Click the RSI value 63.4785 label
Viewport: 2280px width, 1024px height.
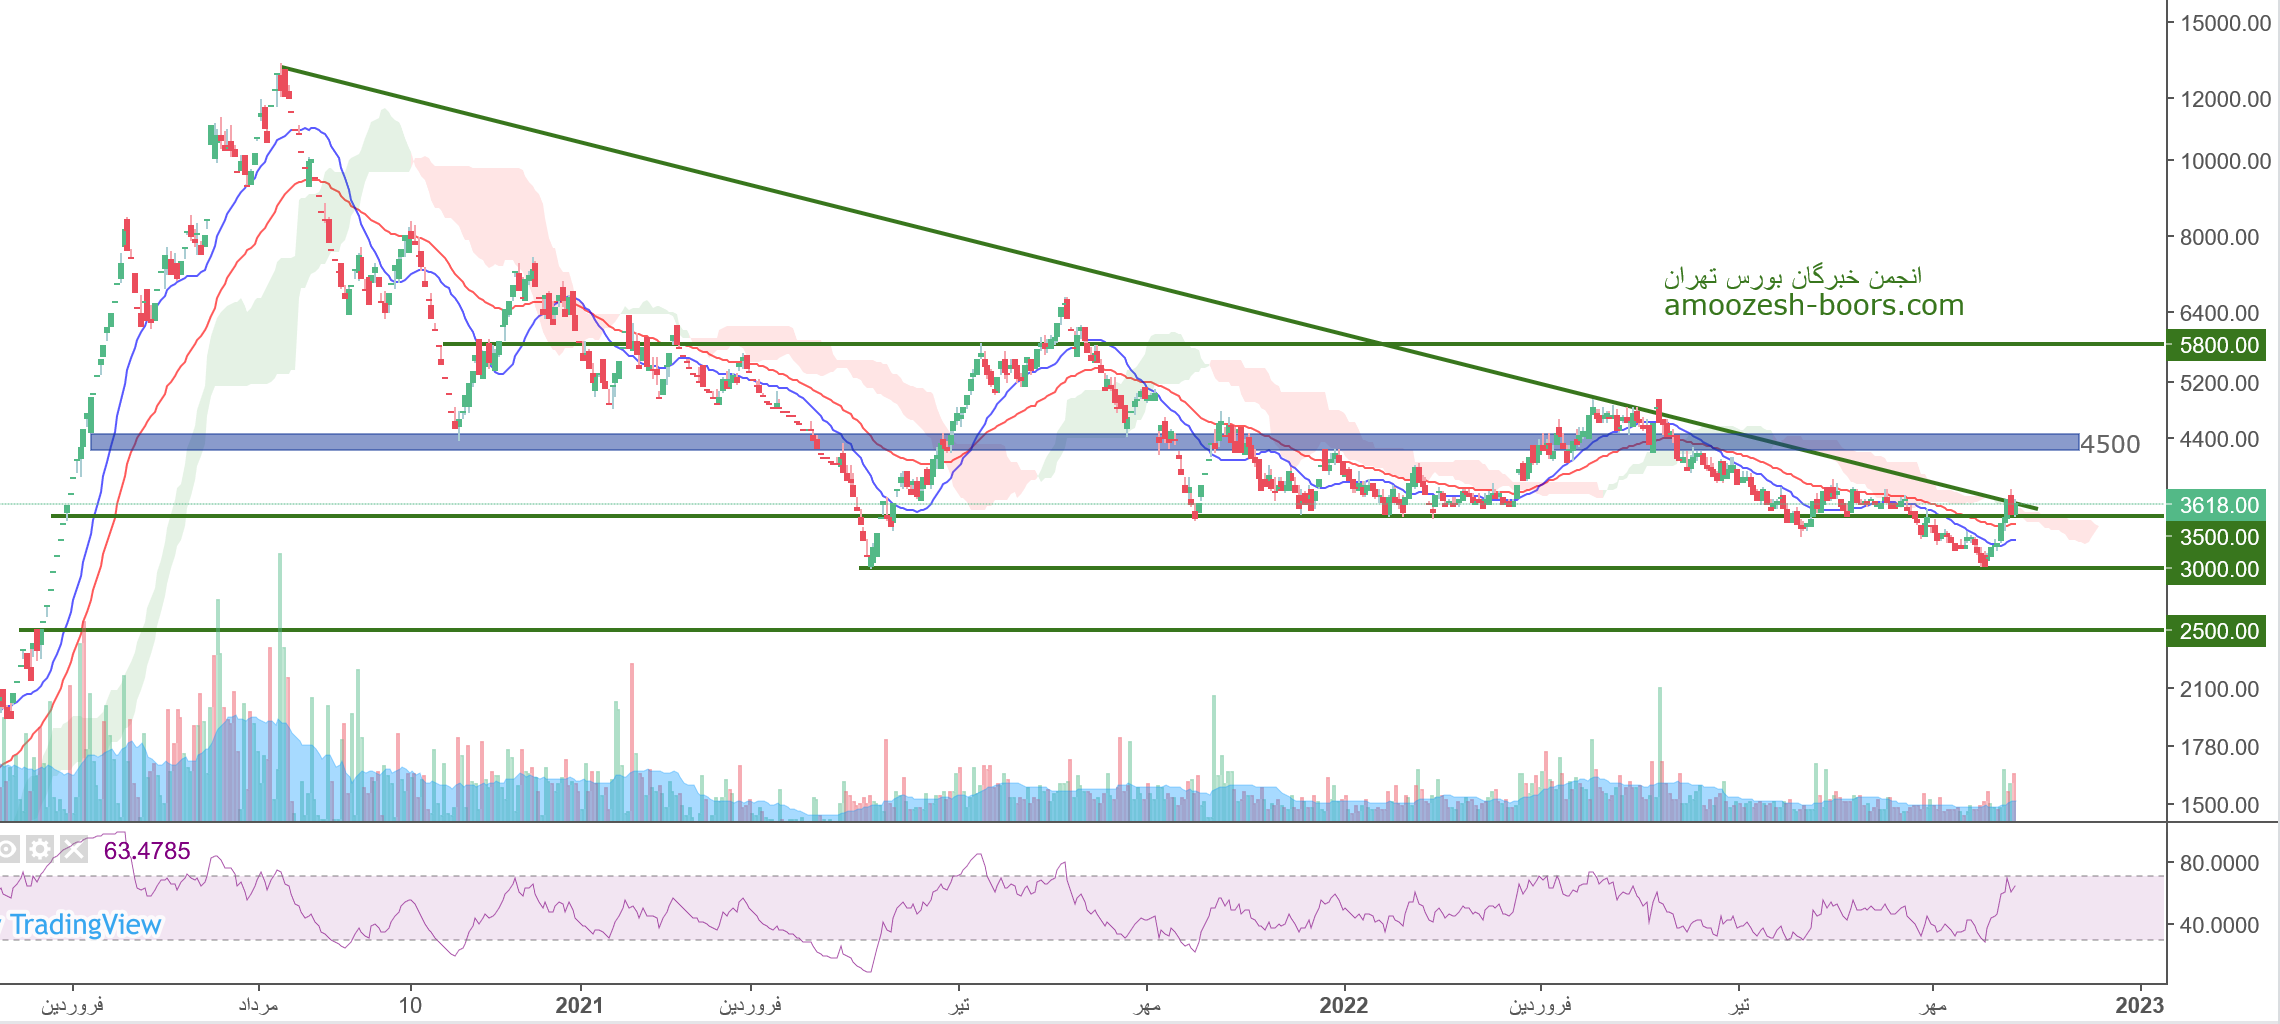click(x=147, y=851)
